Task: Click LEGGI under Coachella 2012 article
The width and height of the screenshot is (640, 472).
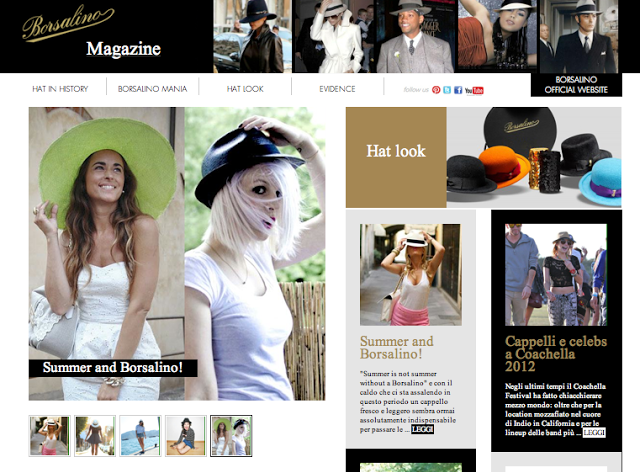Action: pyautogui.click(x=594, y=432)
